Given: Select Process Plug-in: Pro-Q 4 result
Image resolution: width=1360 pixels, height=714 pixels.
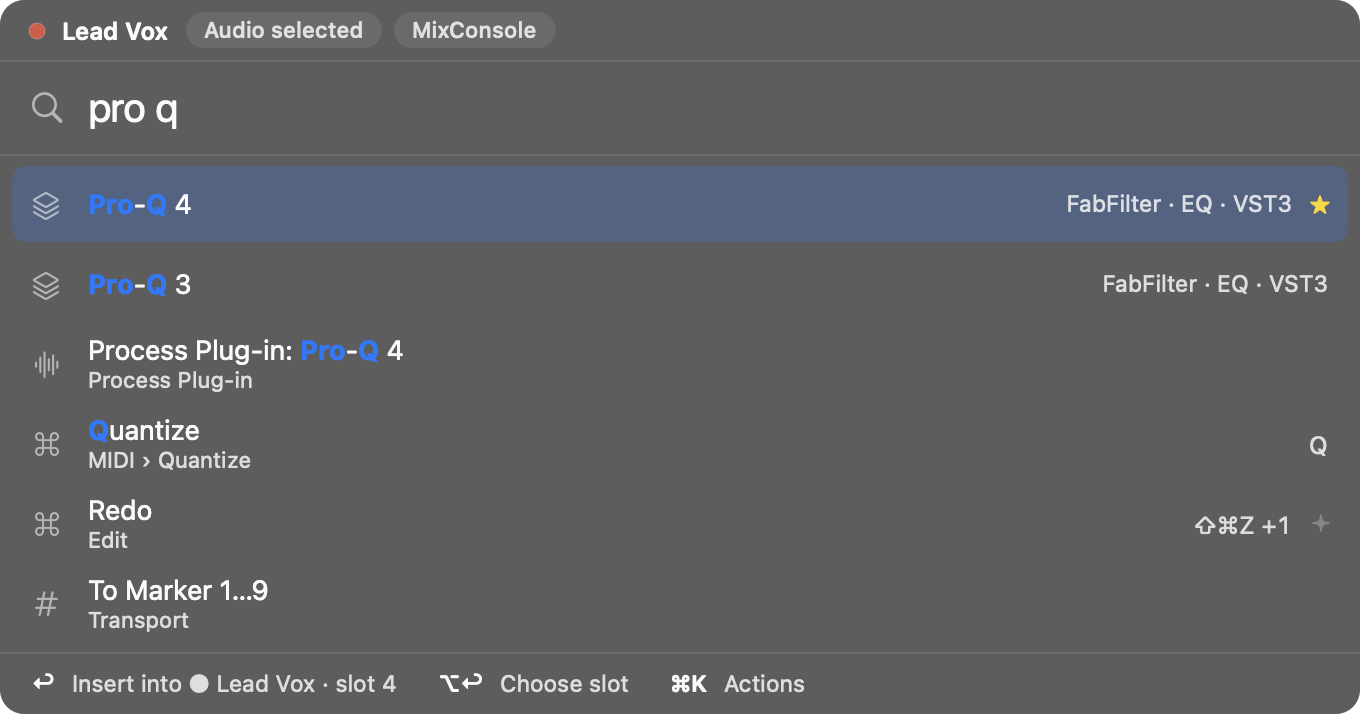Looking at the screenshot, I should pos(680,364).
